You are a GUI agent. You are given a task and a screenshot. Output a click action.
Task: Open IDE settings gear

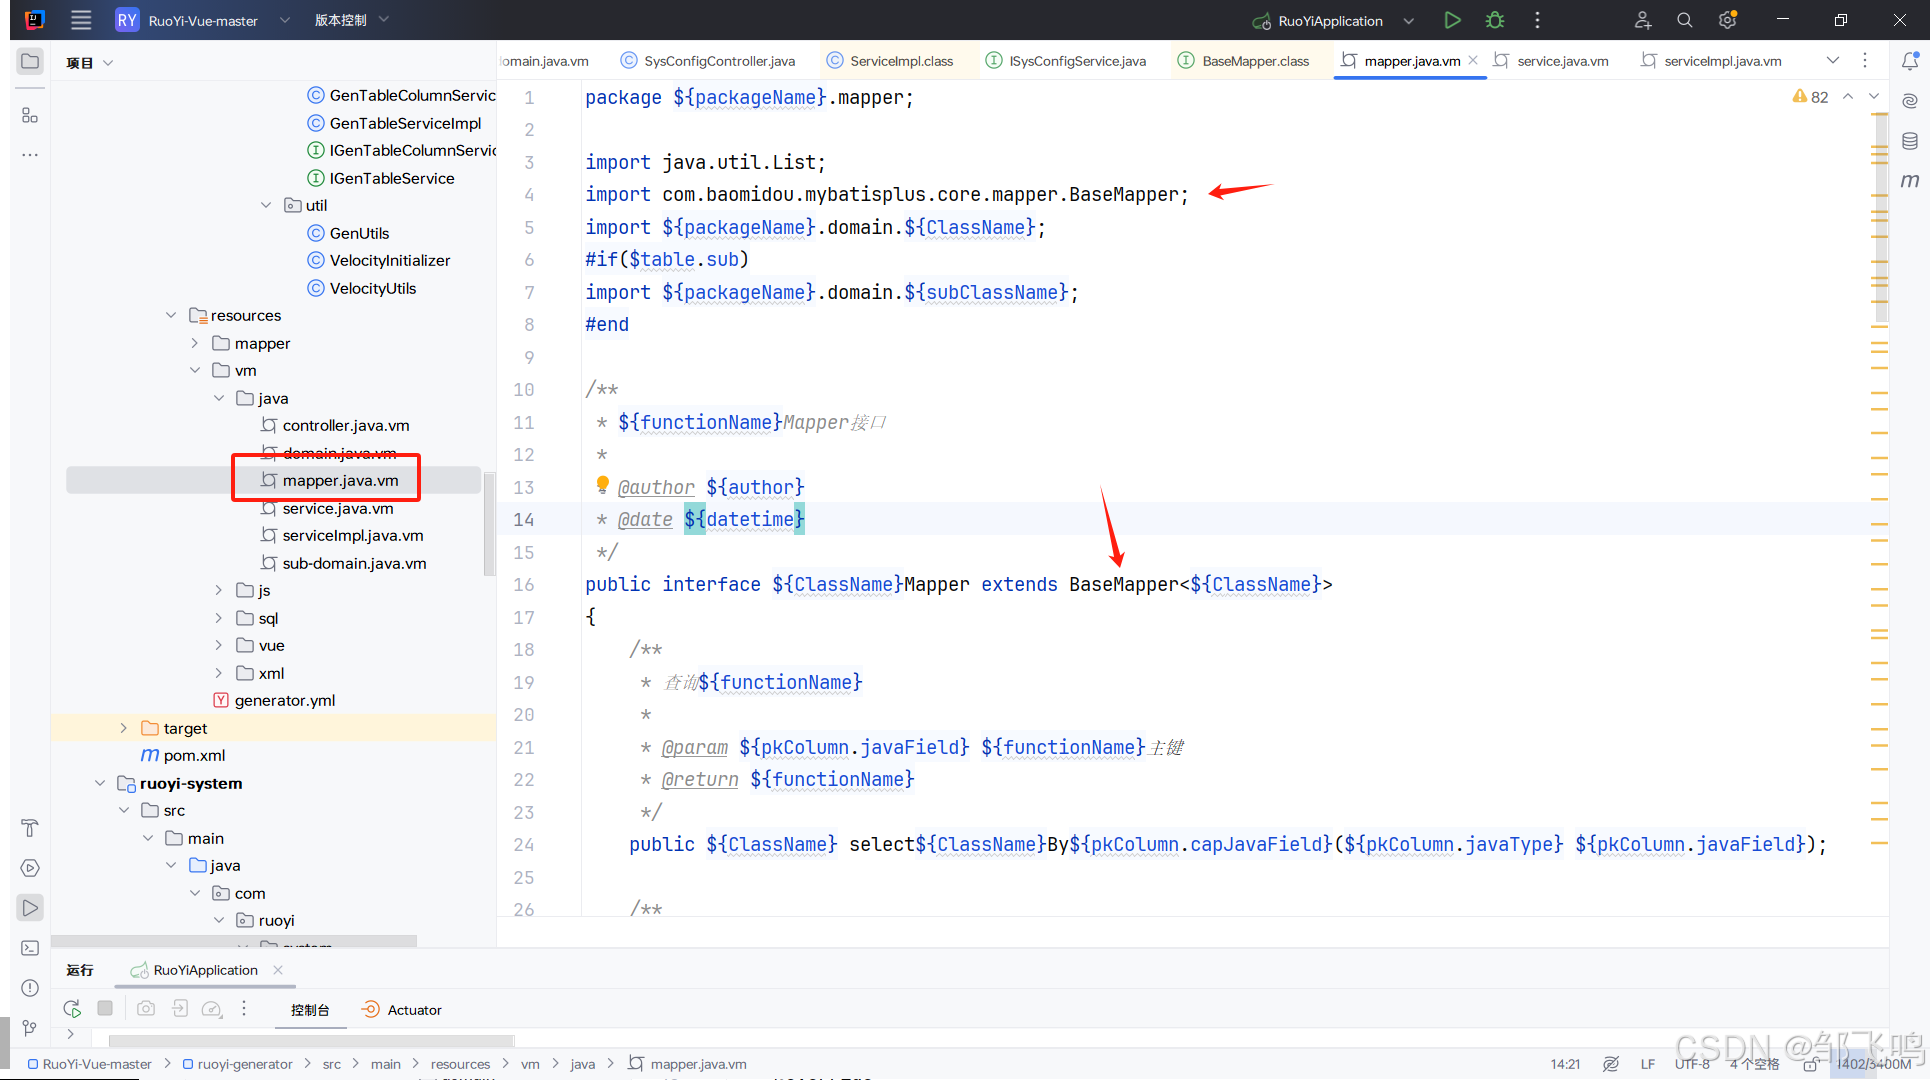click(x=1727, y=20)
